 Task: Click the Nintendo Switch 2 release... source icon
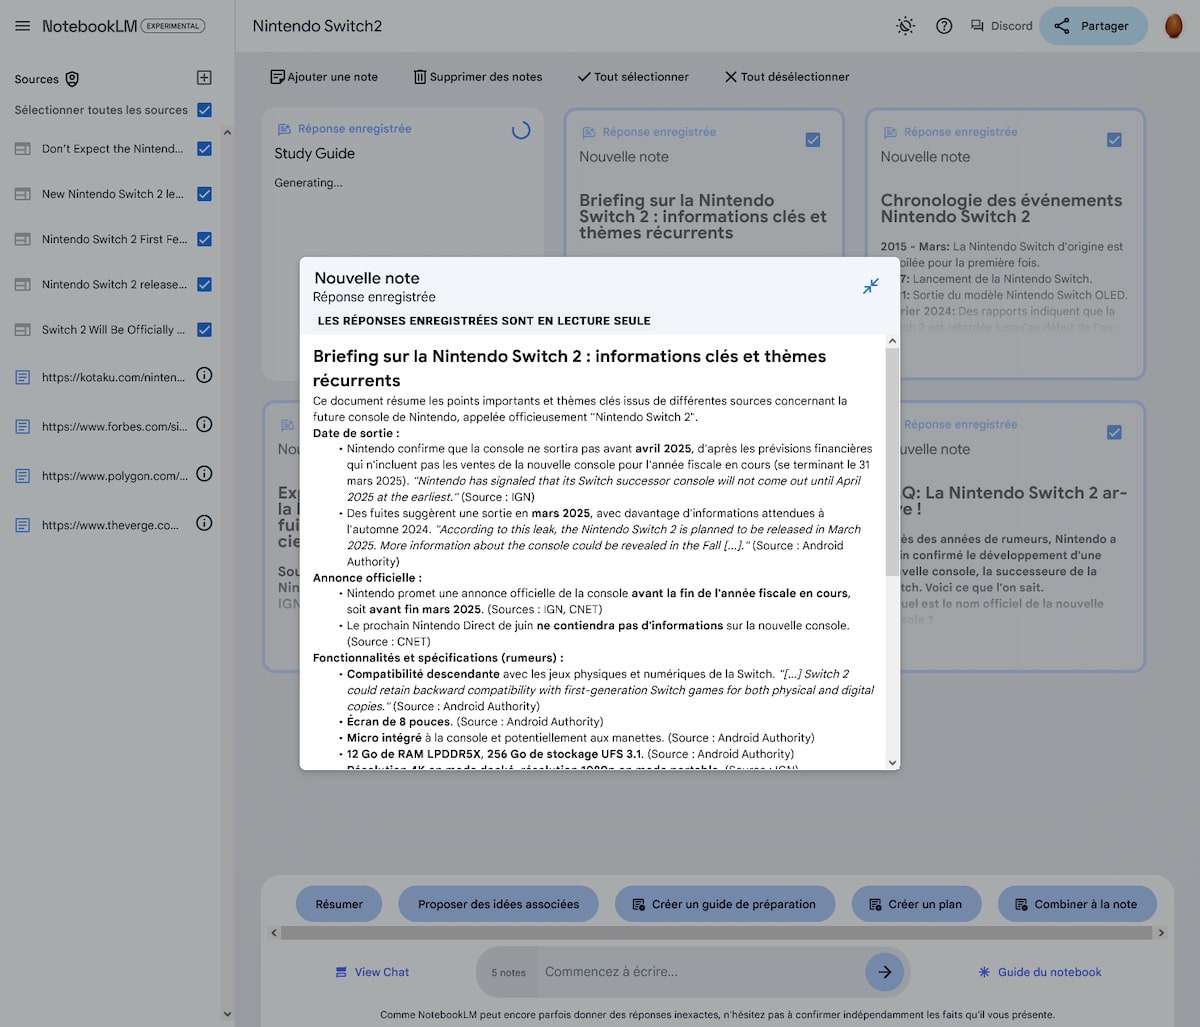(x=22, y=284)
